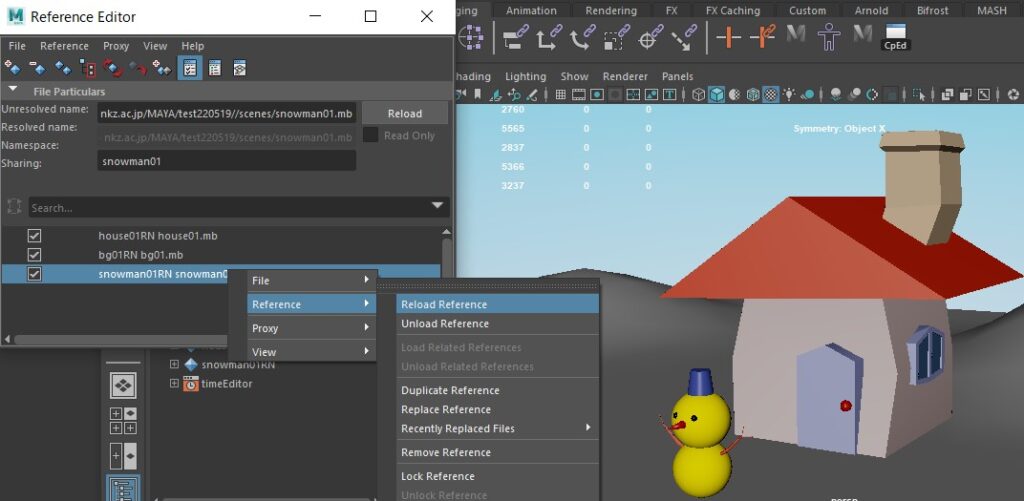This screenshot has width=1024, height=501.
Task: Open the File submenu in context menu
Action: [312, 280]
